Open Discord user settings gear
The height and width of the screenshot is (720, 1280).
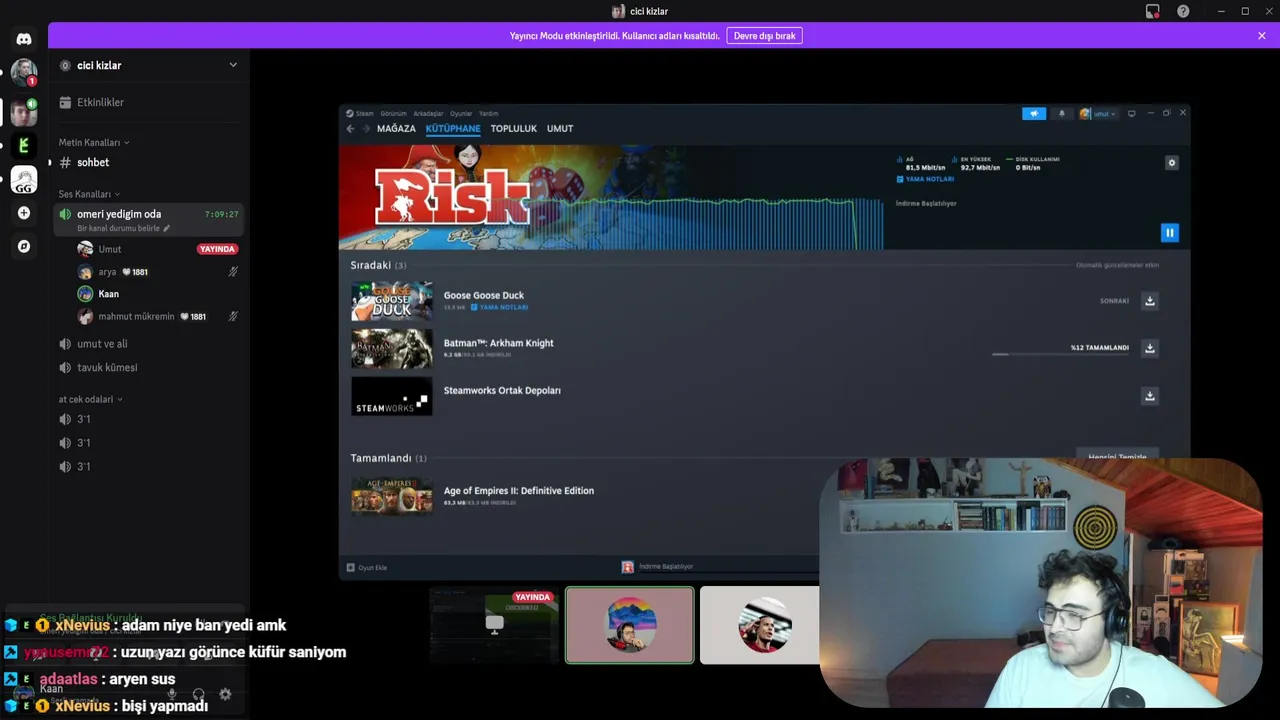[x=225, y=694]
